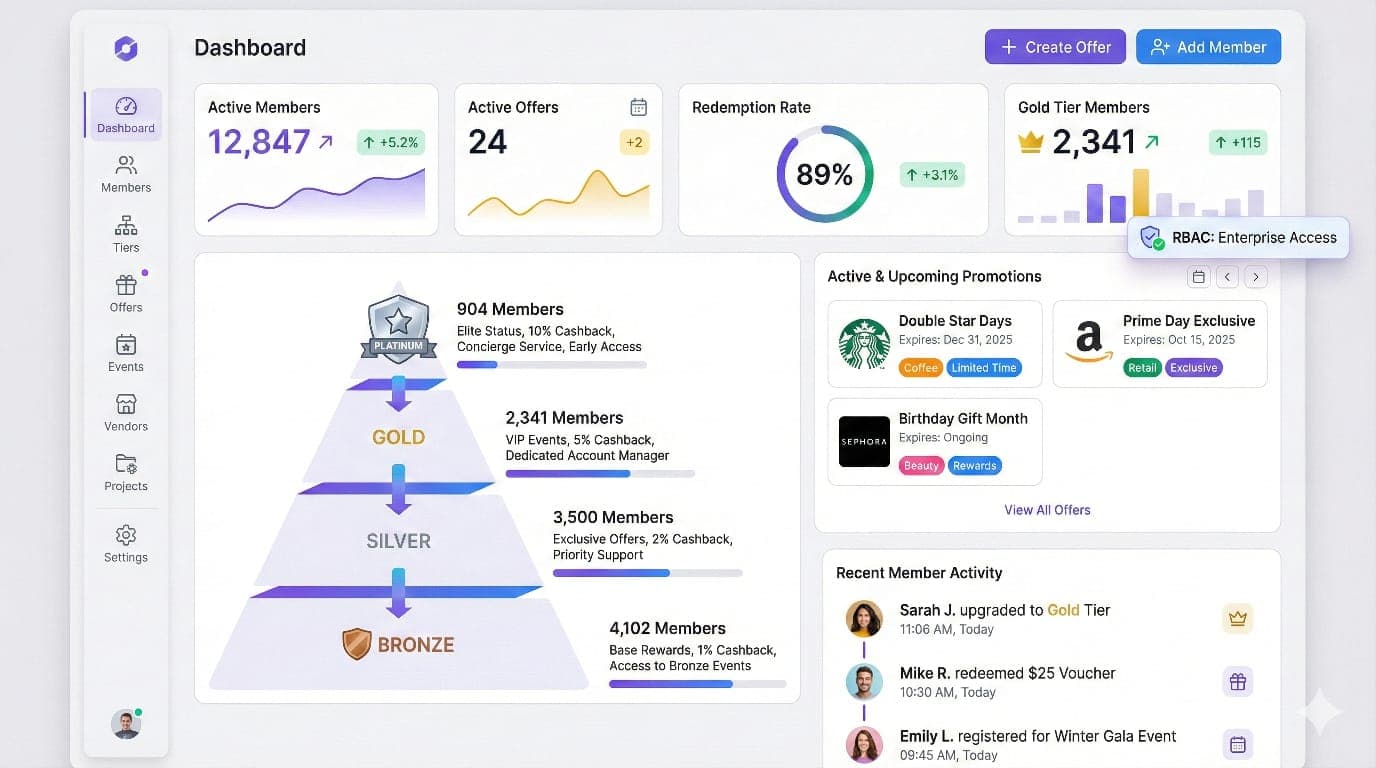Click the Create Offer button

click(x=1055, y=47)
